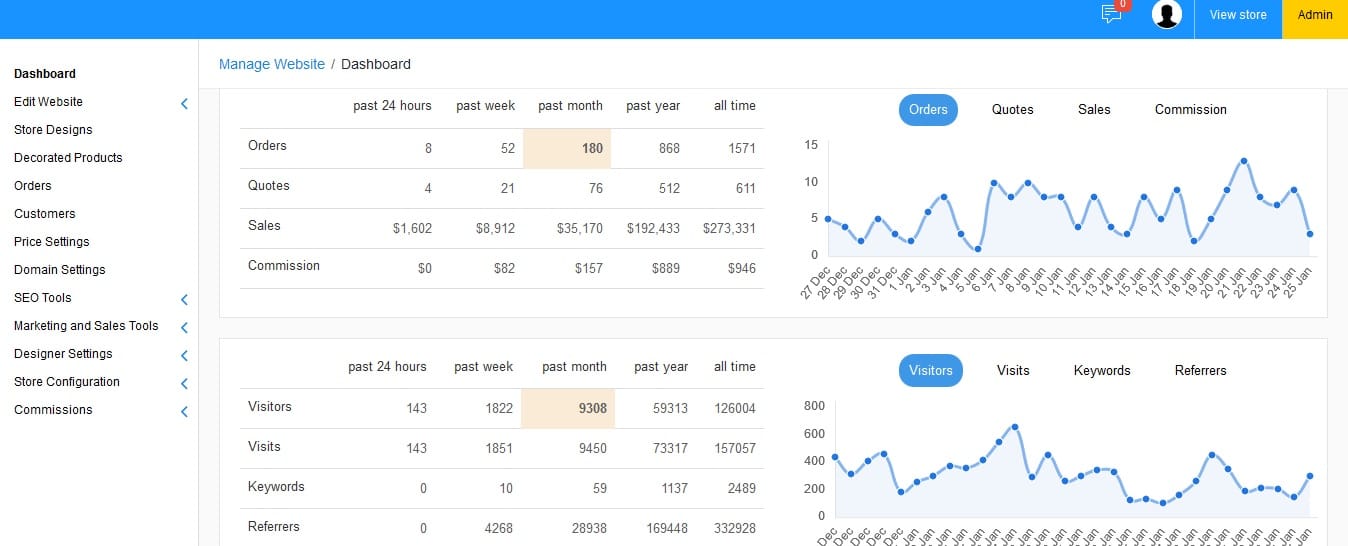Screen dimensions: 1348x546
Task: Open the Keywords chart tab
Action: point(1102,371)
